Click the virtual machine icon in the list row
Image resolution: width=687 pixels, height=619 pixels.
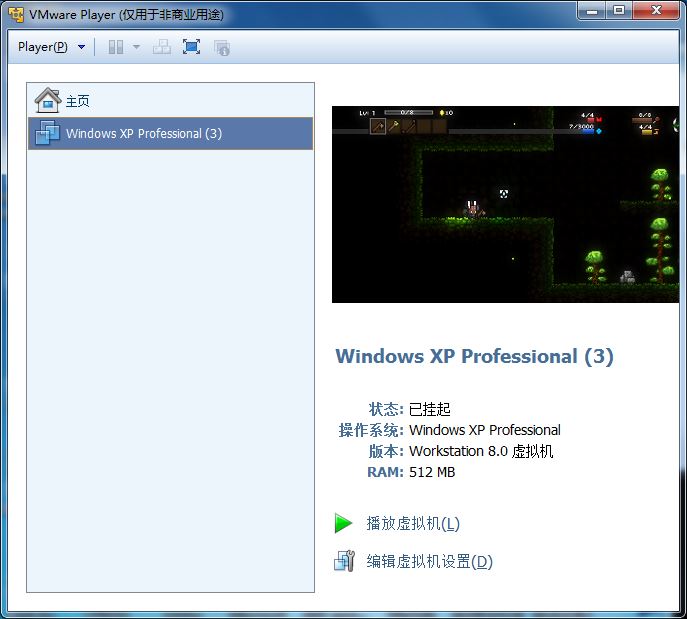(x=47, y=133)
